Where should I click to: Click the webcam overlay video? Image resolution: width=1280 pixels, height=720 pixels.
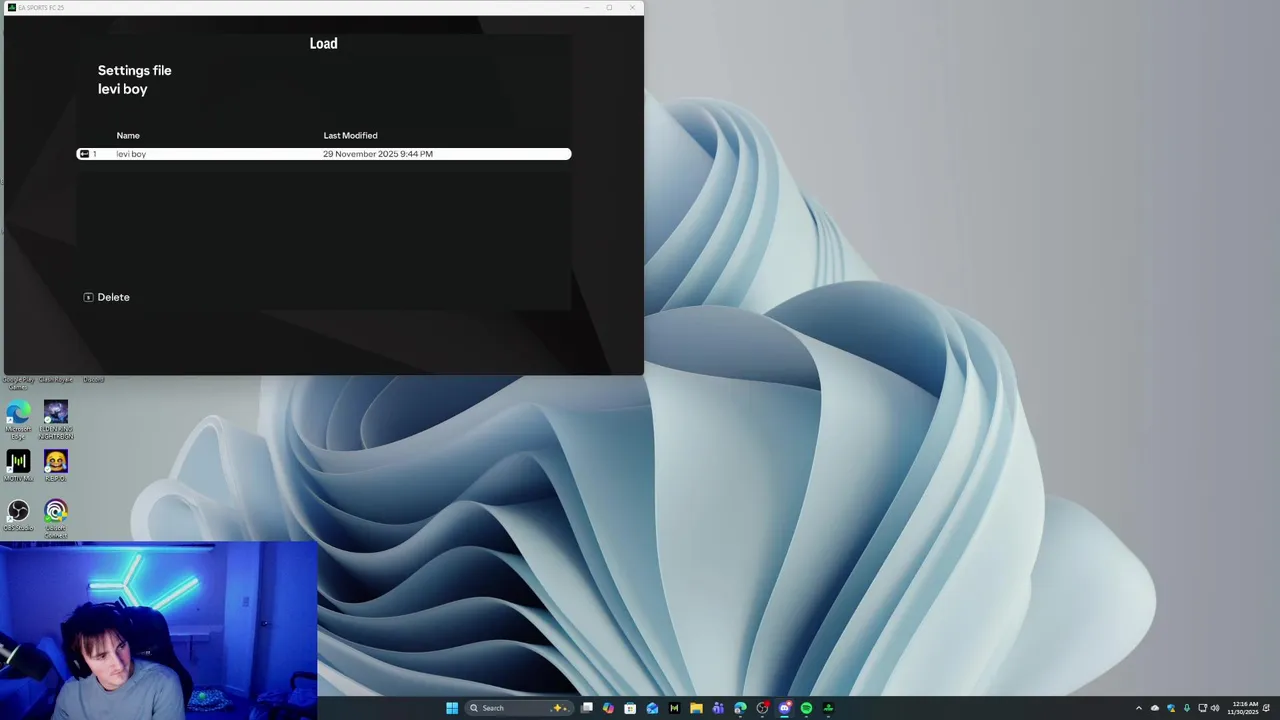coord(159,631)
